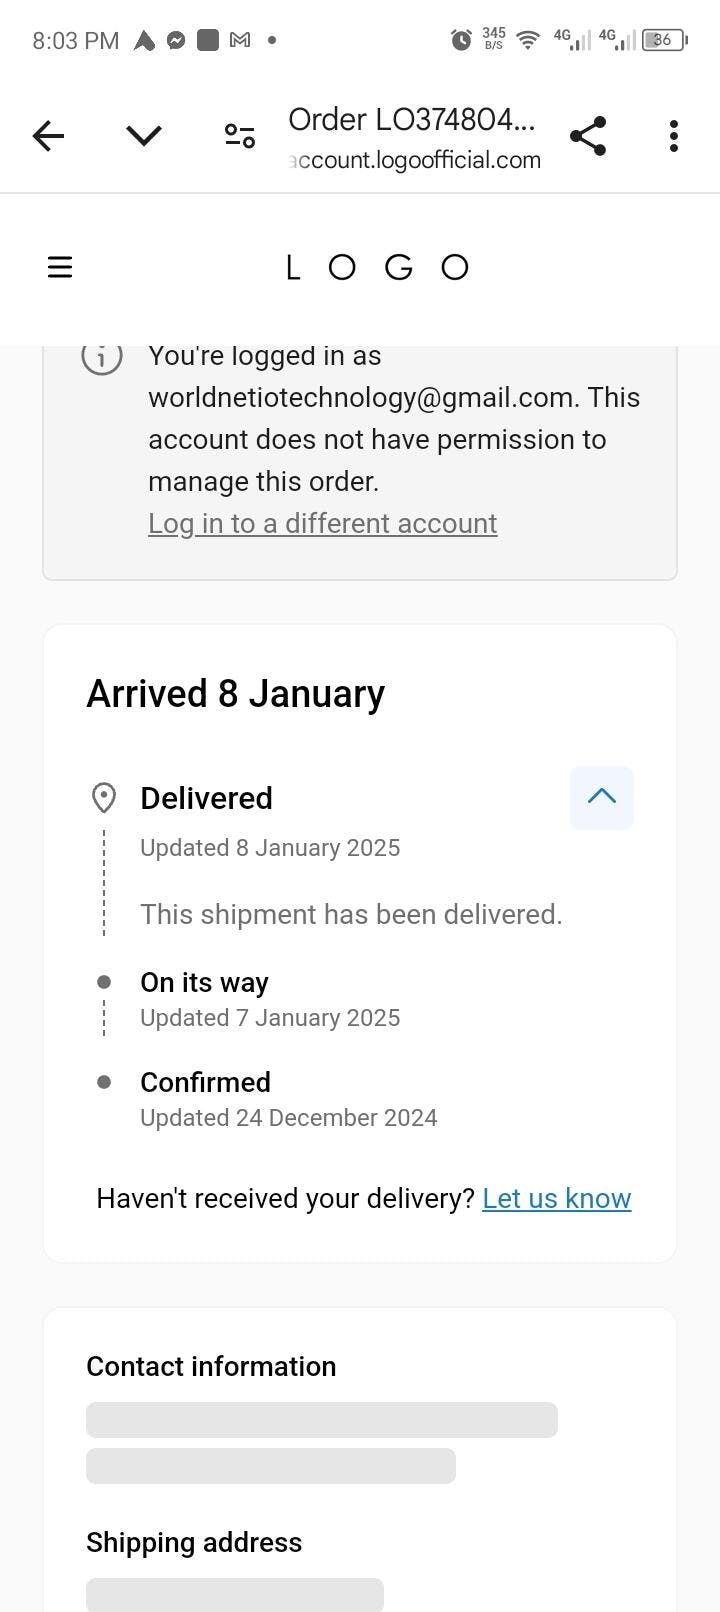Tap the info icon in notice banner

point(102,356)
